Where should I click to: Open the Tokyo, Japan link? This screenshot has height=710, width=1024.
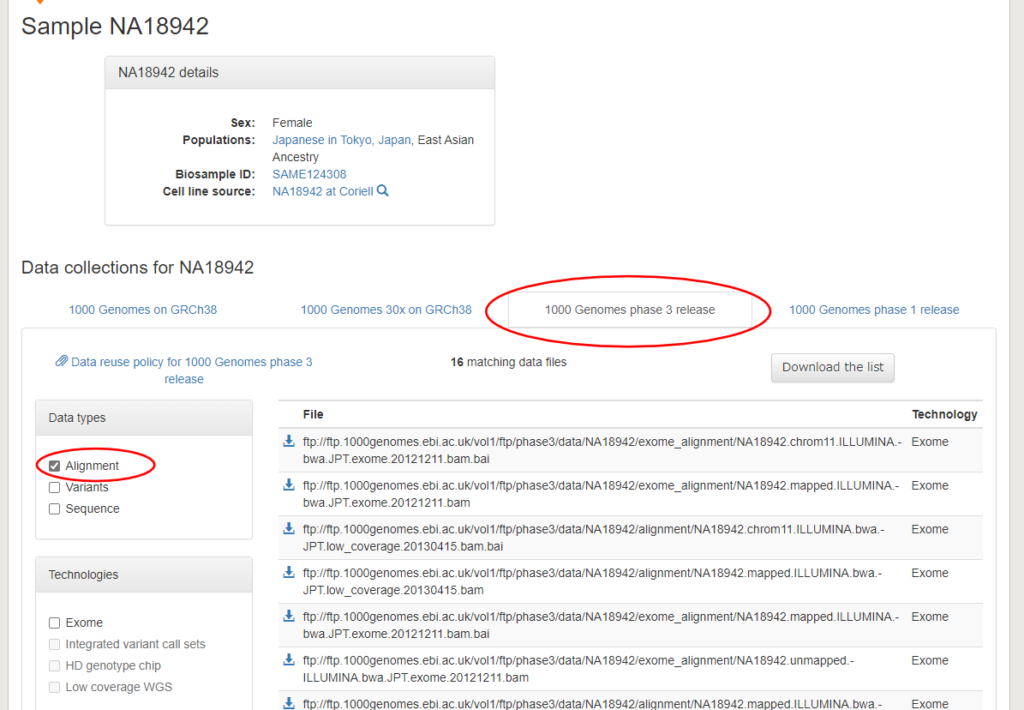375,140
